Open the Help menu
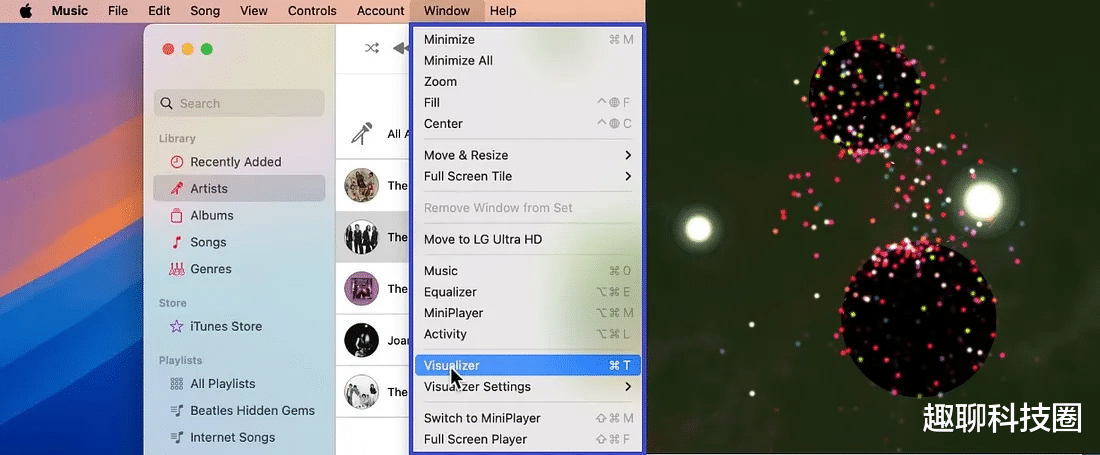 [503, 11]
